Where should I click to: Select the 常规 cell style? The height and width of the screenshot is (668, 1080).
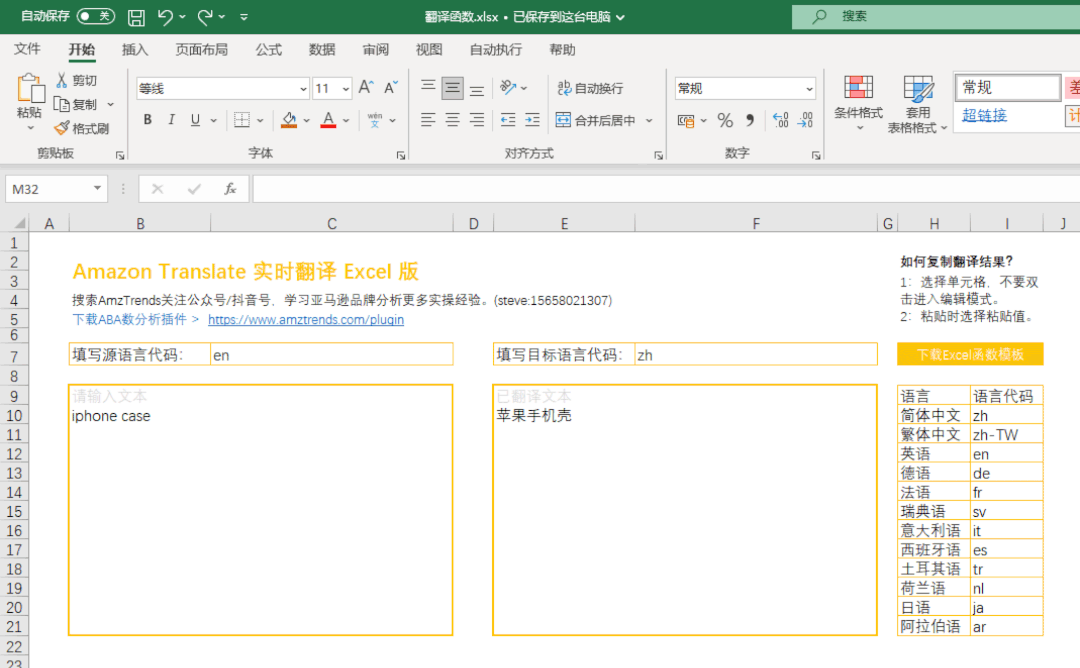coord(1008,87)
